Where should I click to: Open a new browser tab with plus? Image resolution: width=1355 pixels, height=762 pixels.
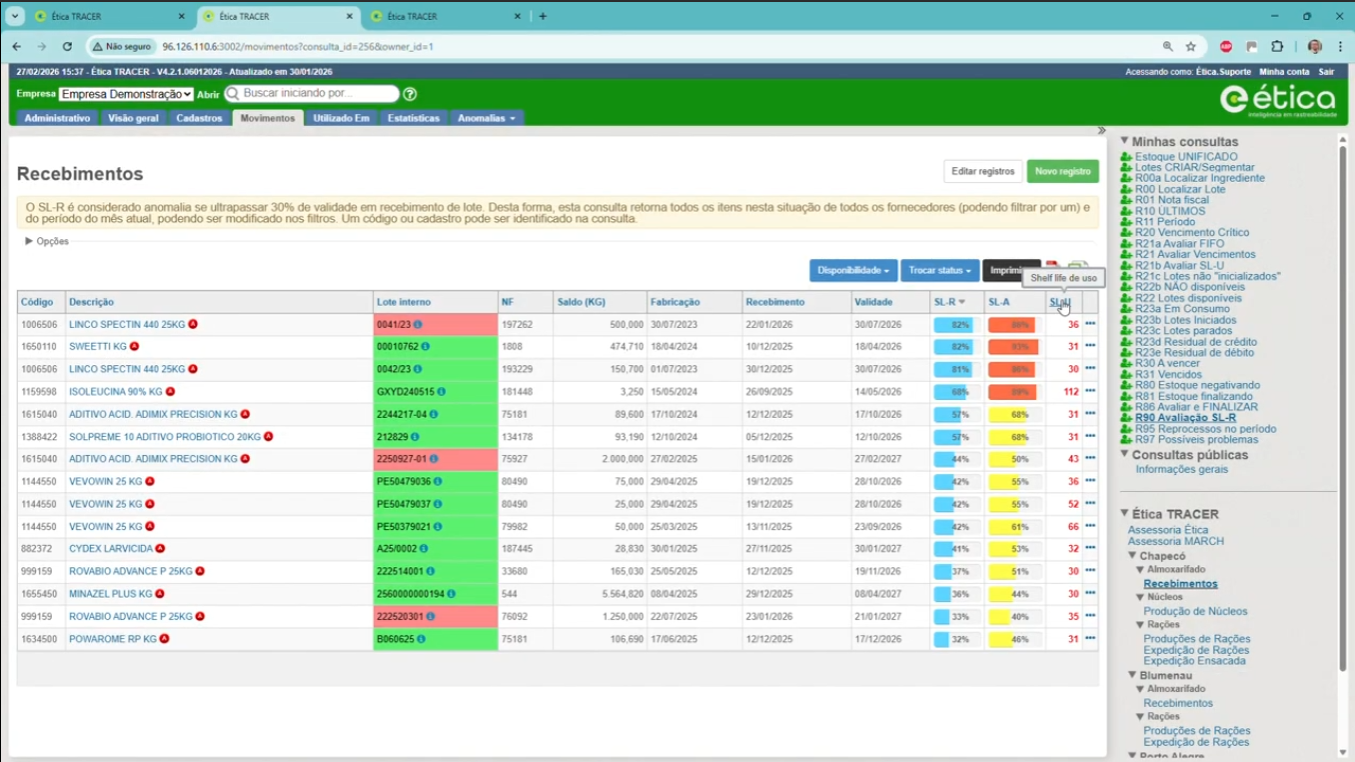point(543,16)
